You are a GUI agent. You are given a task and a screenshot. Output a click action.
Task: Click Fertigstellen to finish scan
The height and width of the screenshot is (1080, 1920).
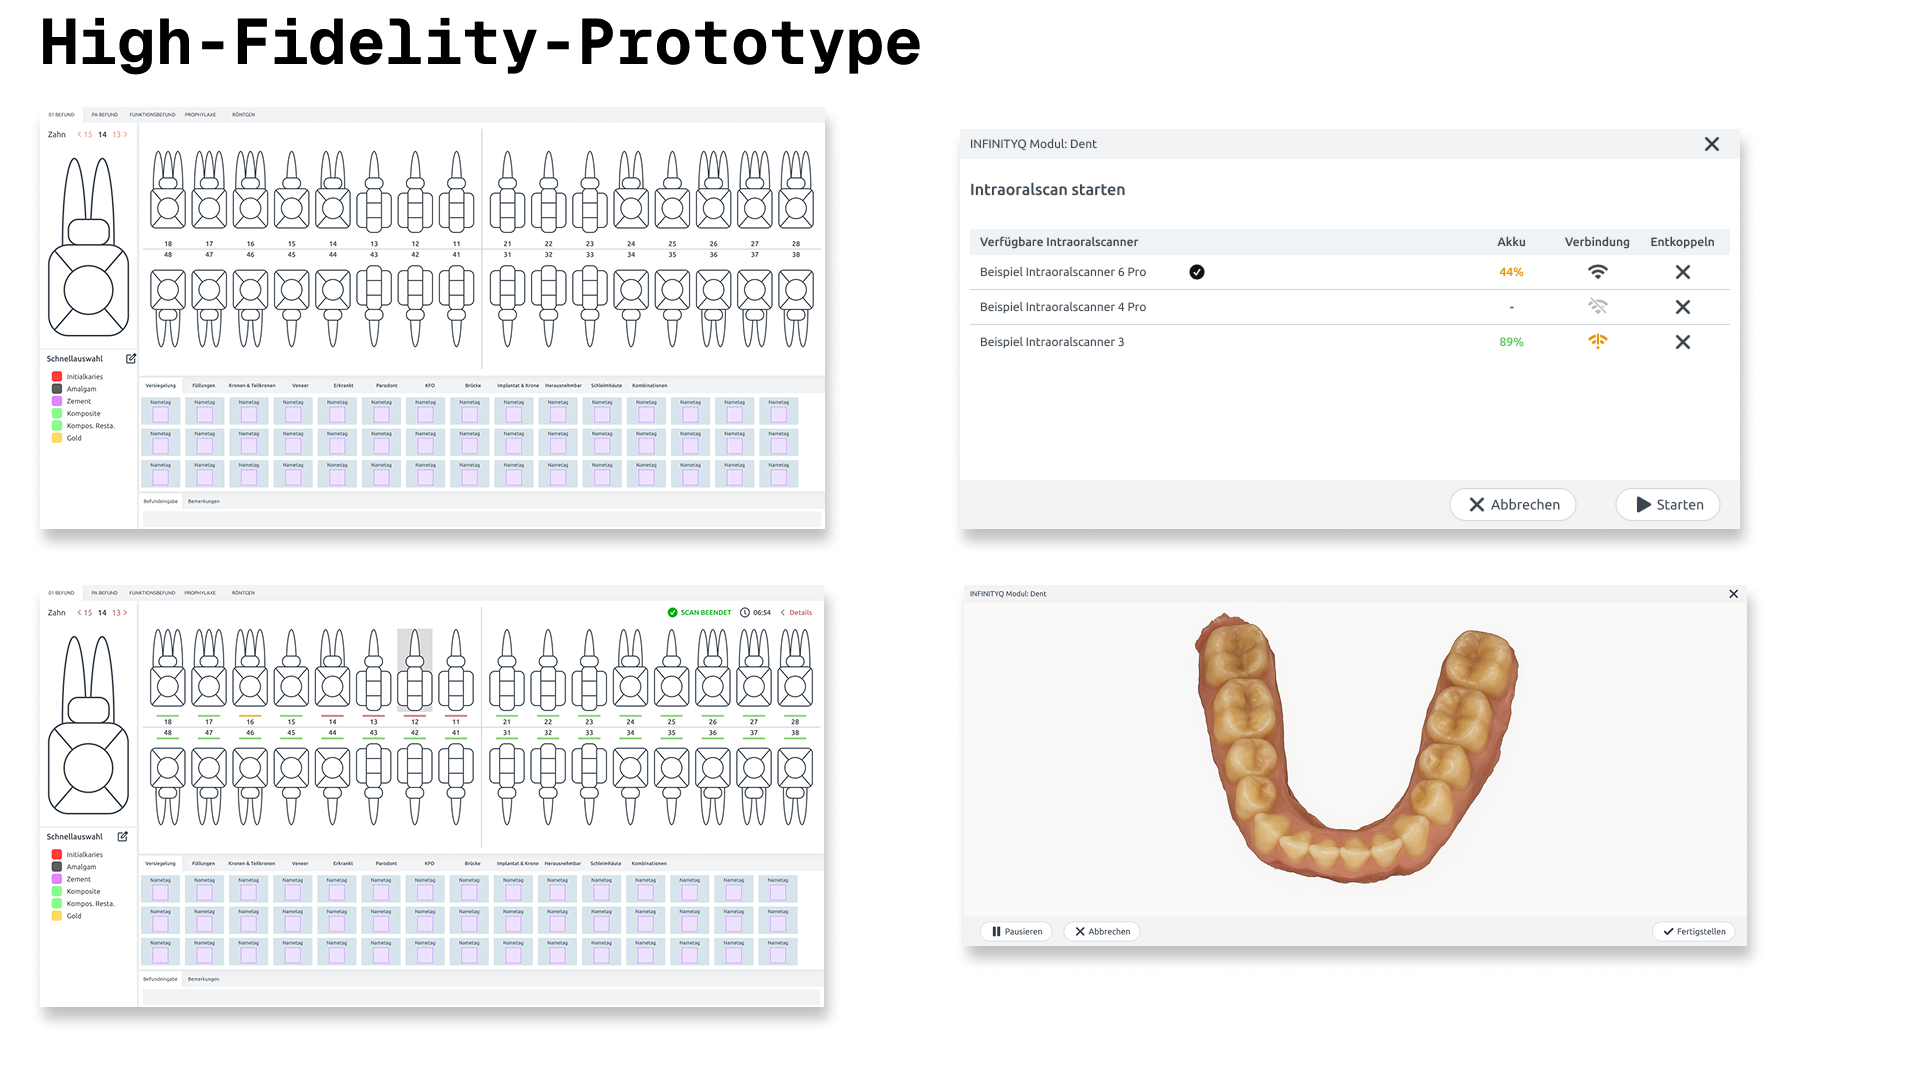tap(1694, 931)
